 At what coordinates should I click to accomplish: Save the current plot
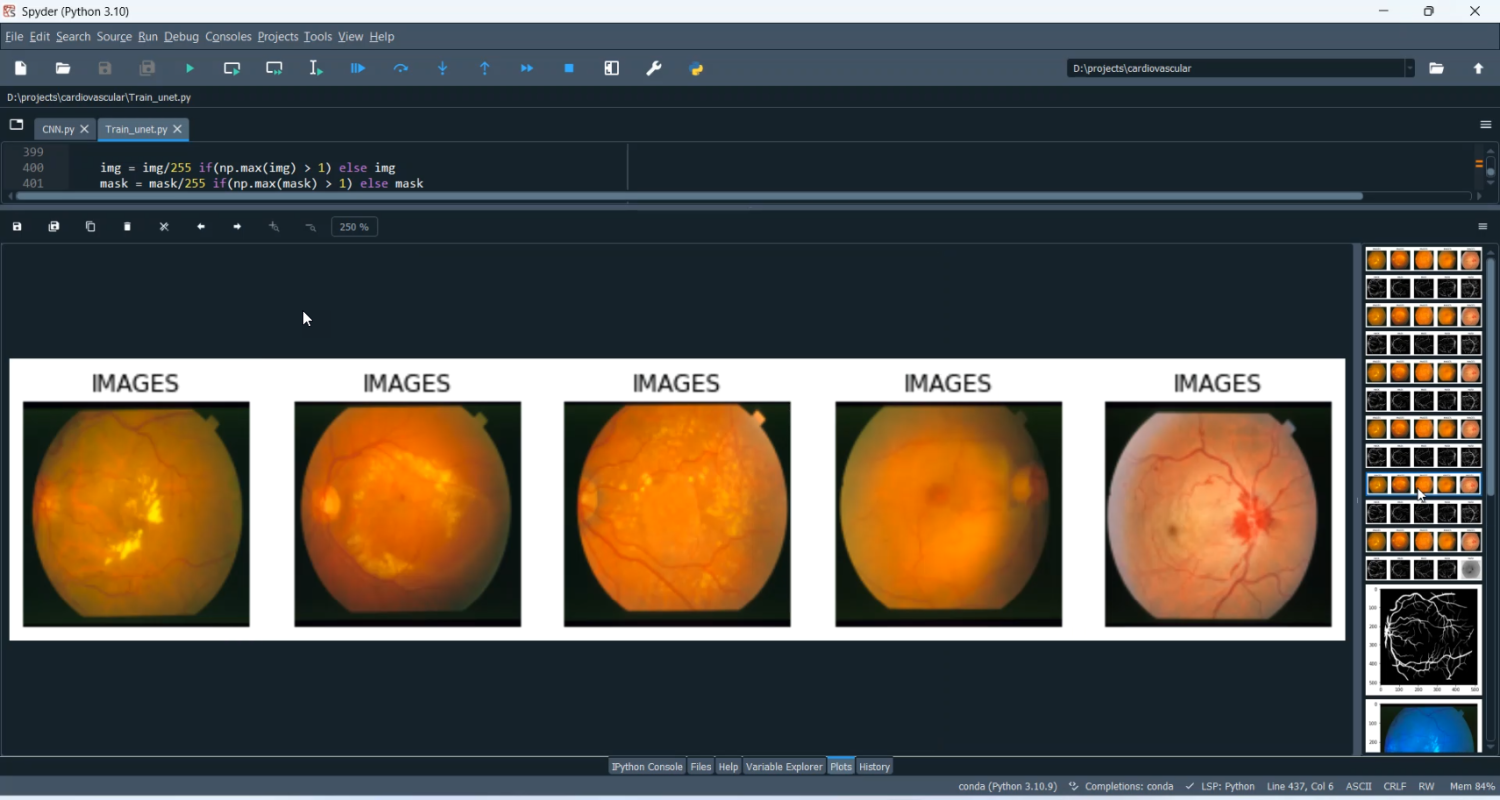tap(16, 226)
